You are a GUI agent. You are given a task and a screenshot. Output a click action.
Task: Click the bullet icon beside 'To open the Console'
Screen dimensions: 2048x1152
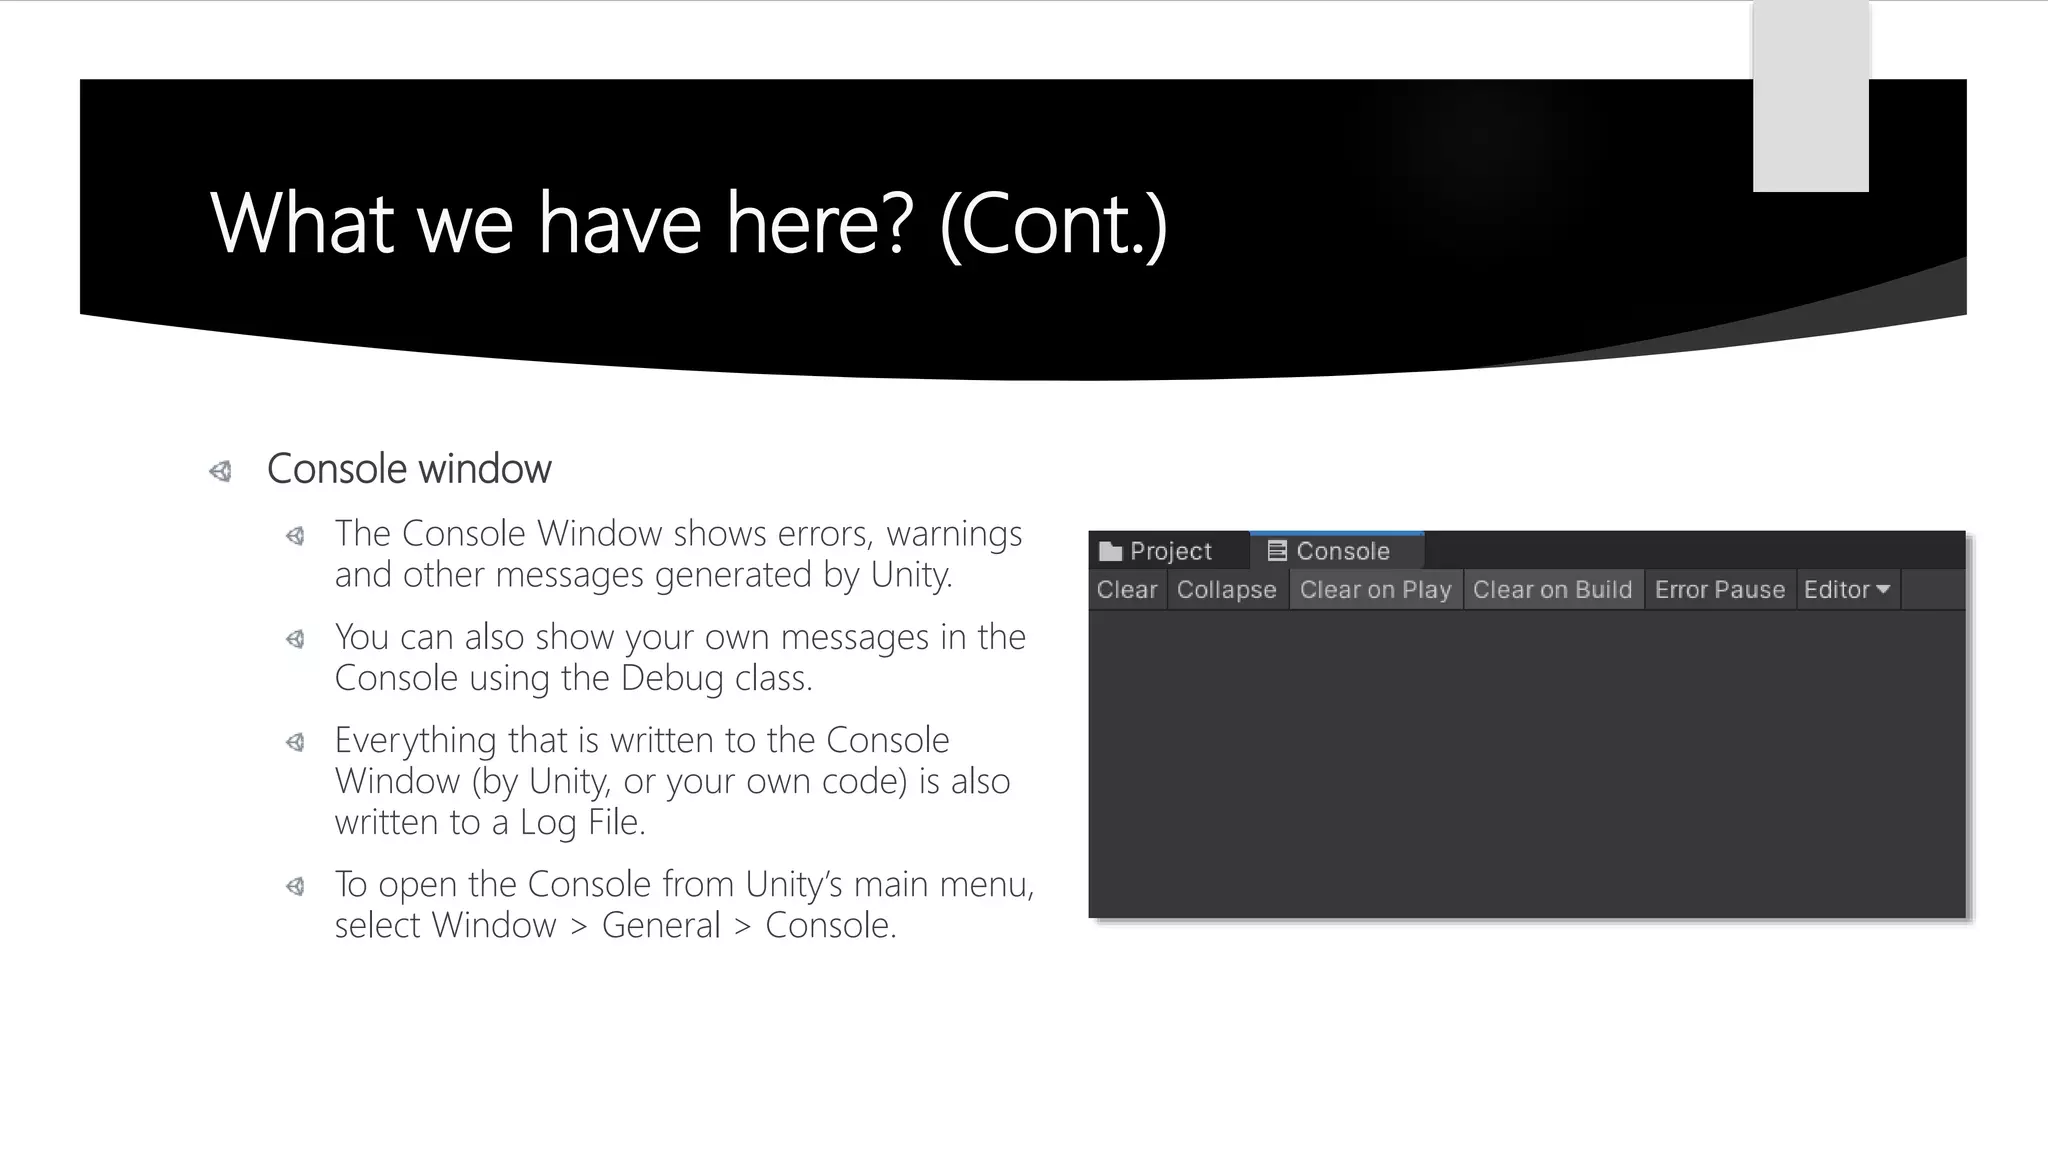(x=295, y=886)
